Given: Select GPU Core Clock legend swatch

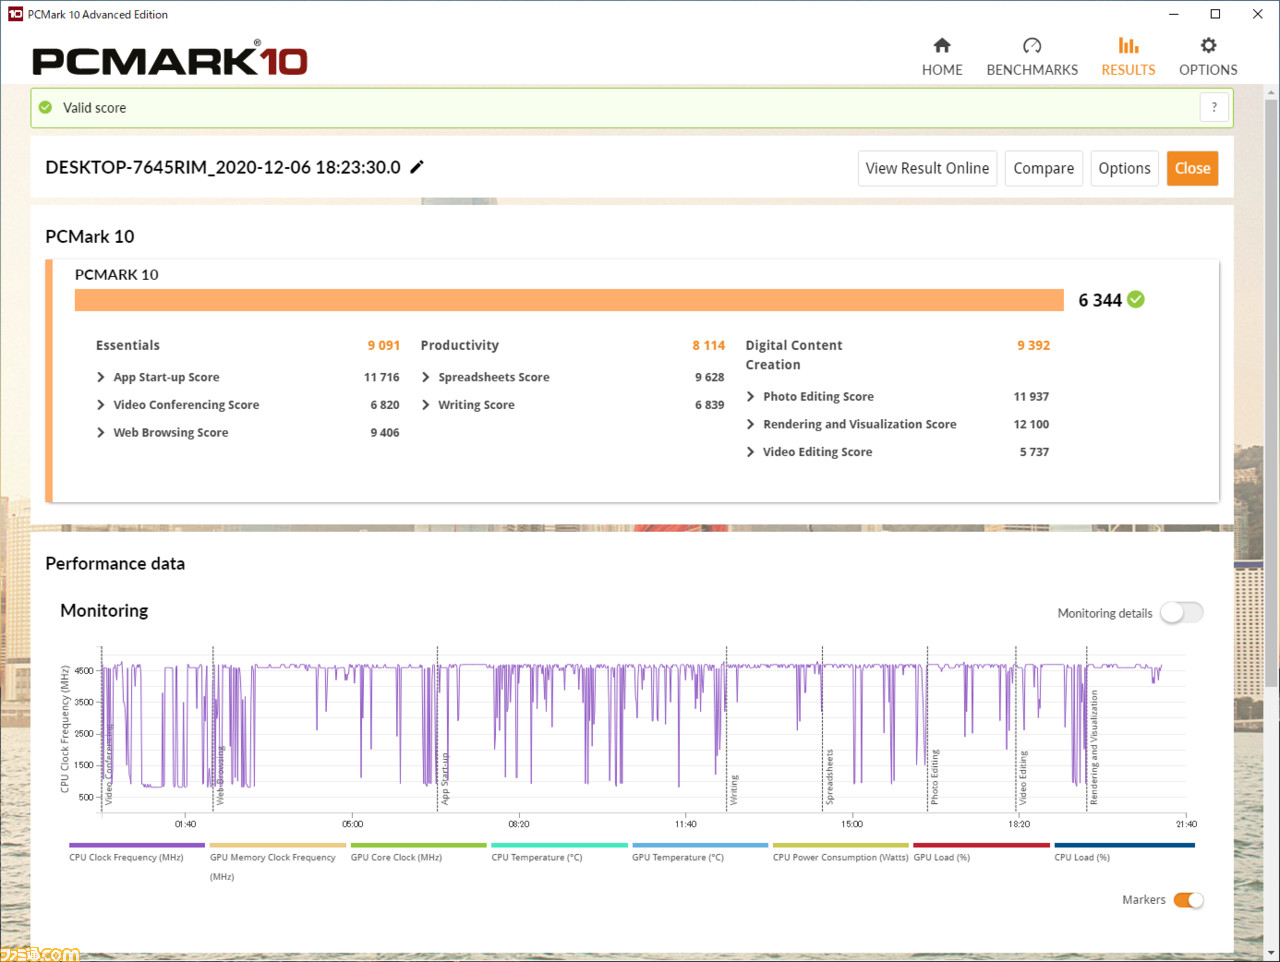Looking at the screenshot, I should [x=419, y=845].
